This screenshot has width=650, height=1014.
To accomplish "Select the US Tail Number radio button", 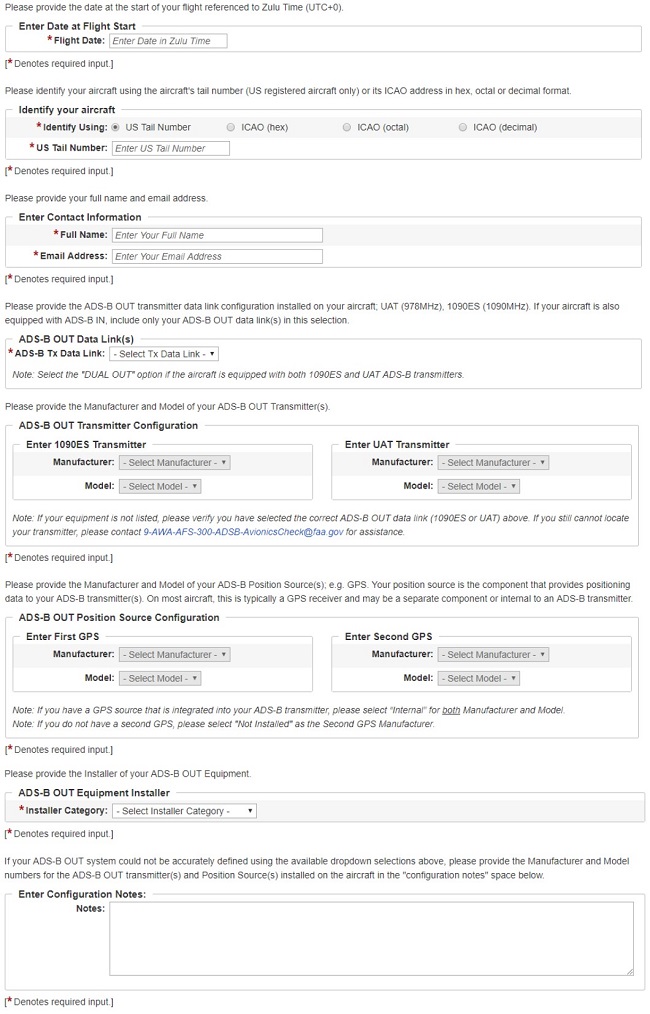I will coord(116,127).
